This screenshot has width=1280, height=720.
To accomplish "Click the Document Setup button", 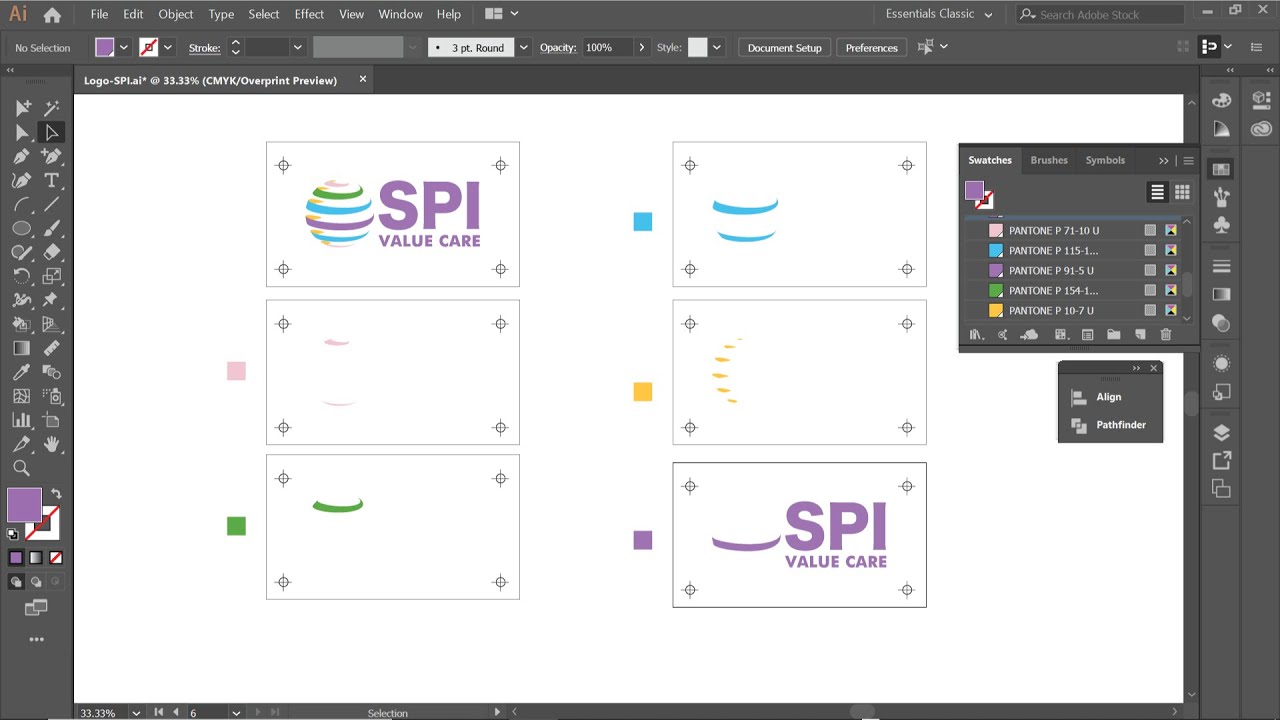I will (x=784, y=47).
